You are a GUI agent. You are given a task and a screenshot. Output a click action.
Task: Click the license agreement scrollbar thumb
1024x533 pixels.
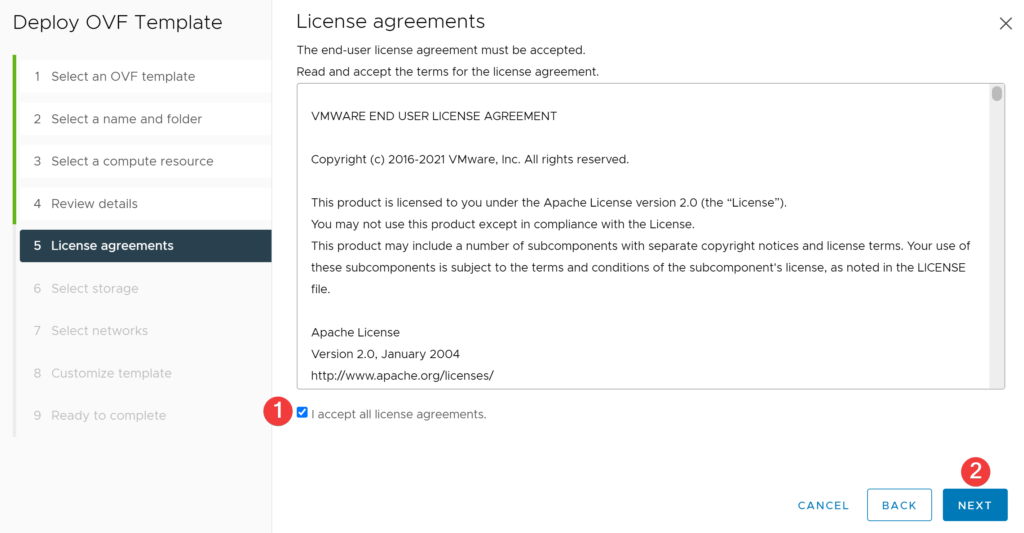coord(997,93)
